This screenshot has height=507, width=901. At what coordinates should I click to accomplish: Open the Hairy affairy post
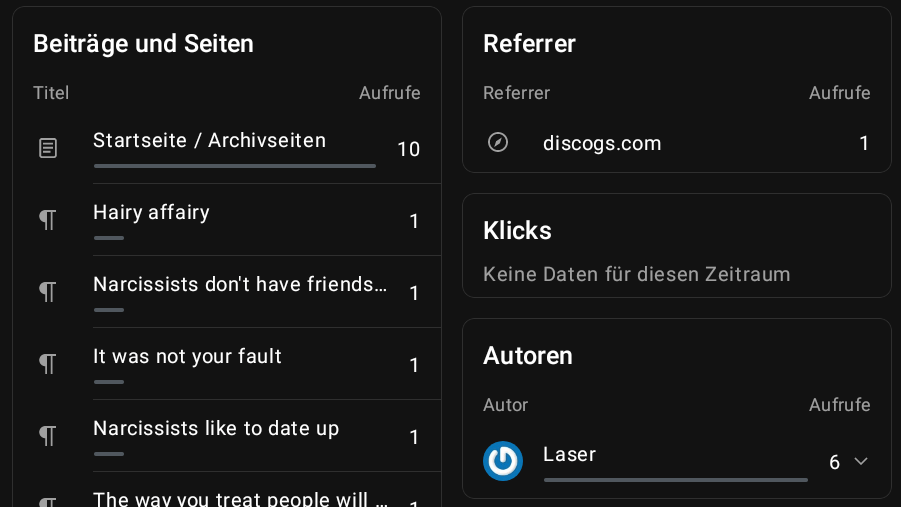(x=151, y=212)
